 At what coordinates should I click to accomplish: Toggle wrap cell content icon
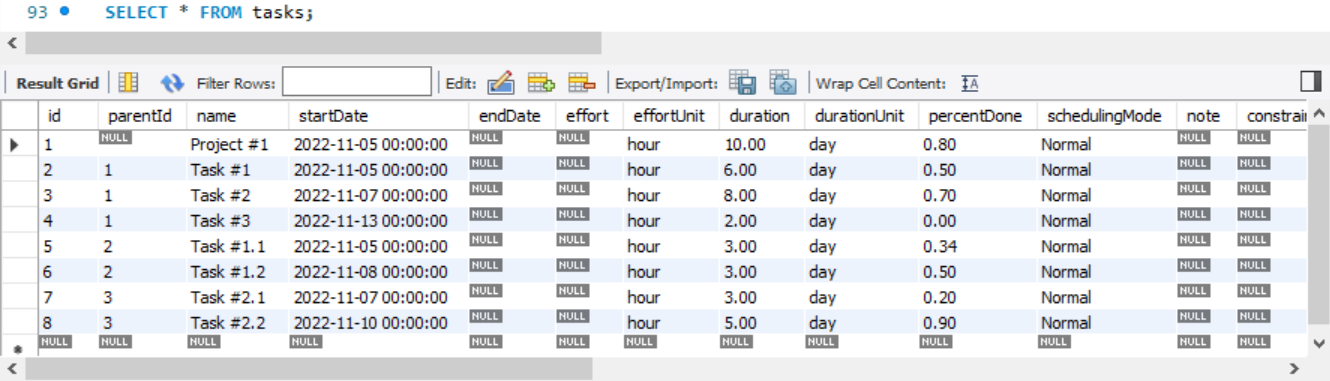[969, 83]
